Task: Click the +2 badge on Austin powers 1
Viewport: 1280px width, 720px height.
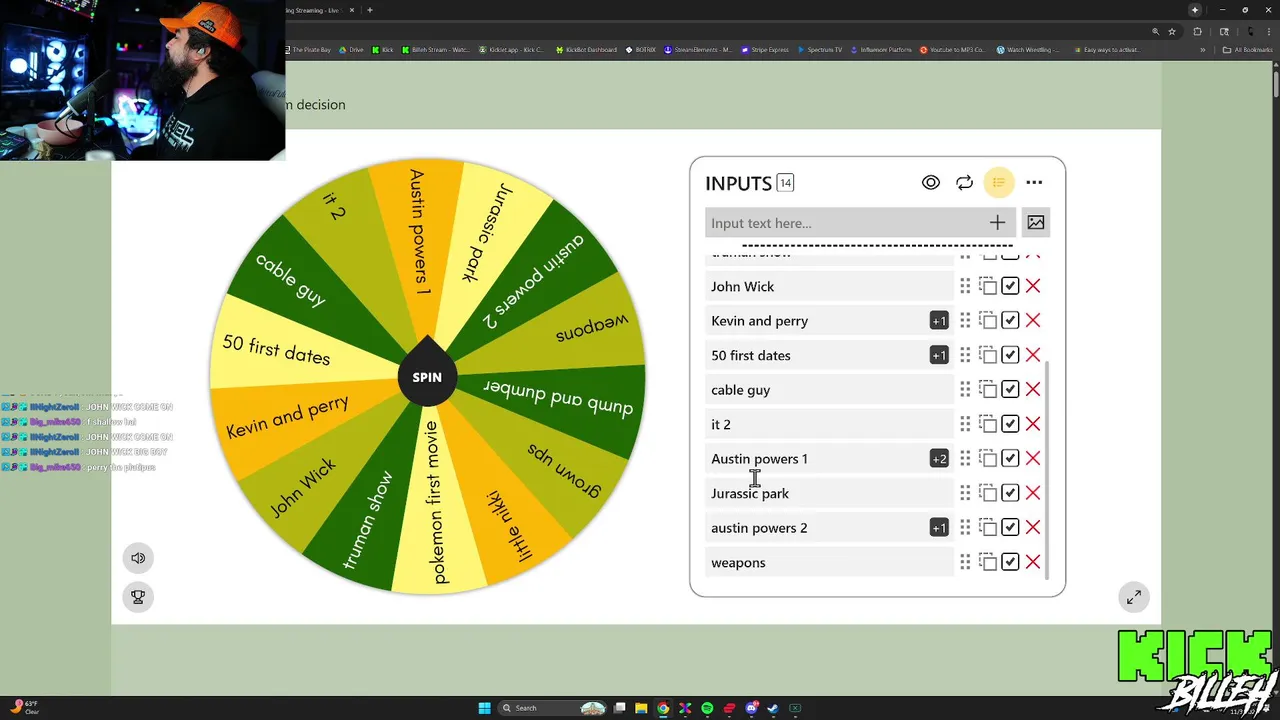Action: pos(939,459)
